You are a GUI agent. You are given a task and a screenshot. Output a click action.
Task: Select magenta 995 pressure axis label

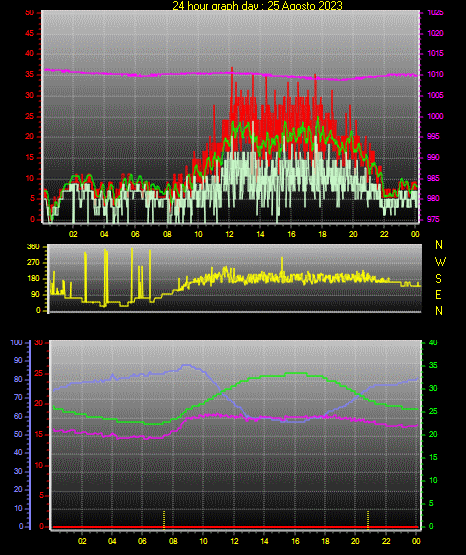click(433, 136)
